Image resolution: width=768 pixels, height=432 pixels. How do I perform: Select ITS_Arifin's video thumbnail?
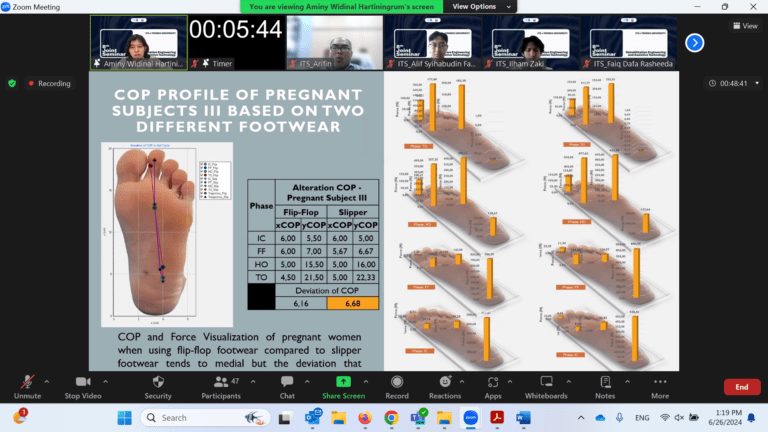pos(333,42)
